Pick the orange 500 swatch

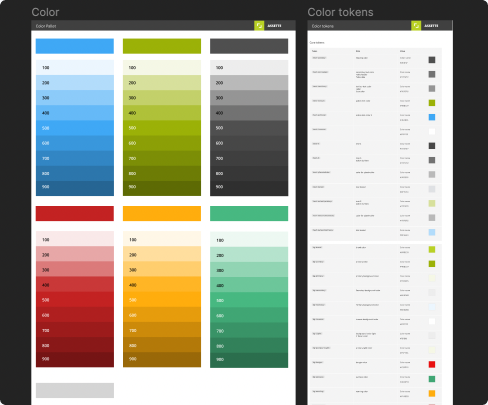point(162,299)
